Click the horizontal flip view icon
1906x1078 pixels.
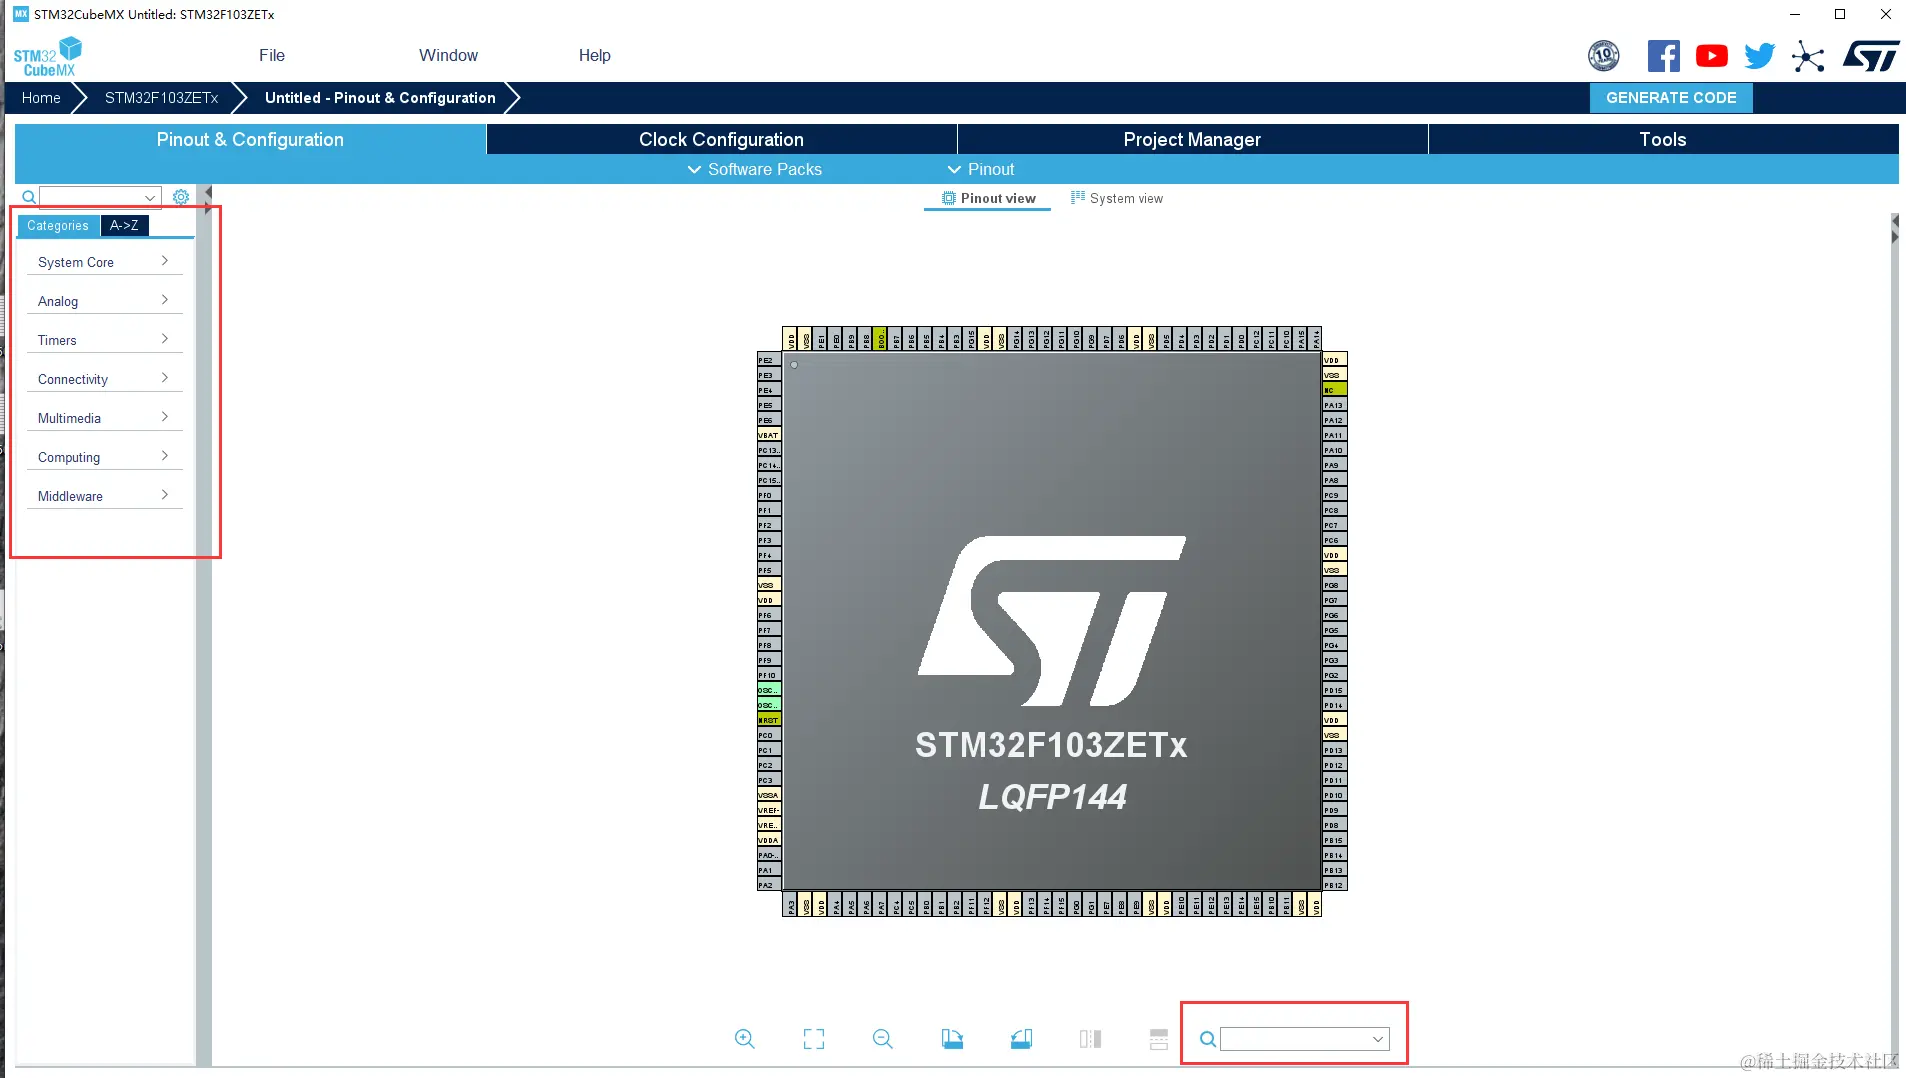pos(1090,1039)
